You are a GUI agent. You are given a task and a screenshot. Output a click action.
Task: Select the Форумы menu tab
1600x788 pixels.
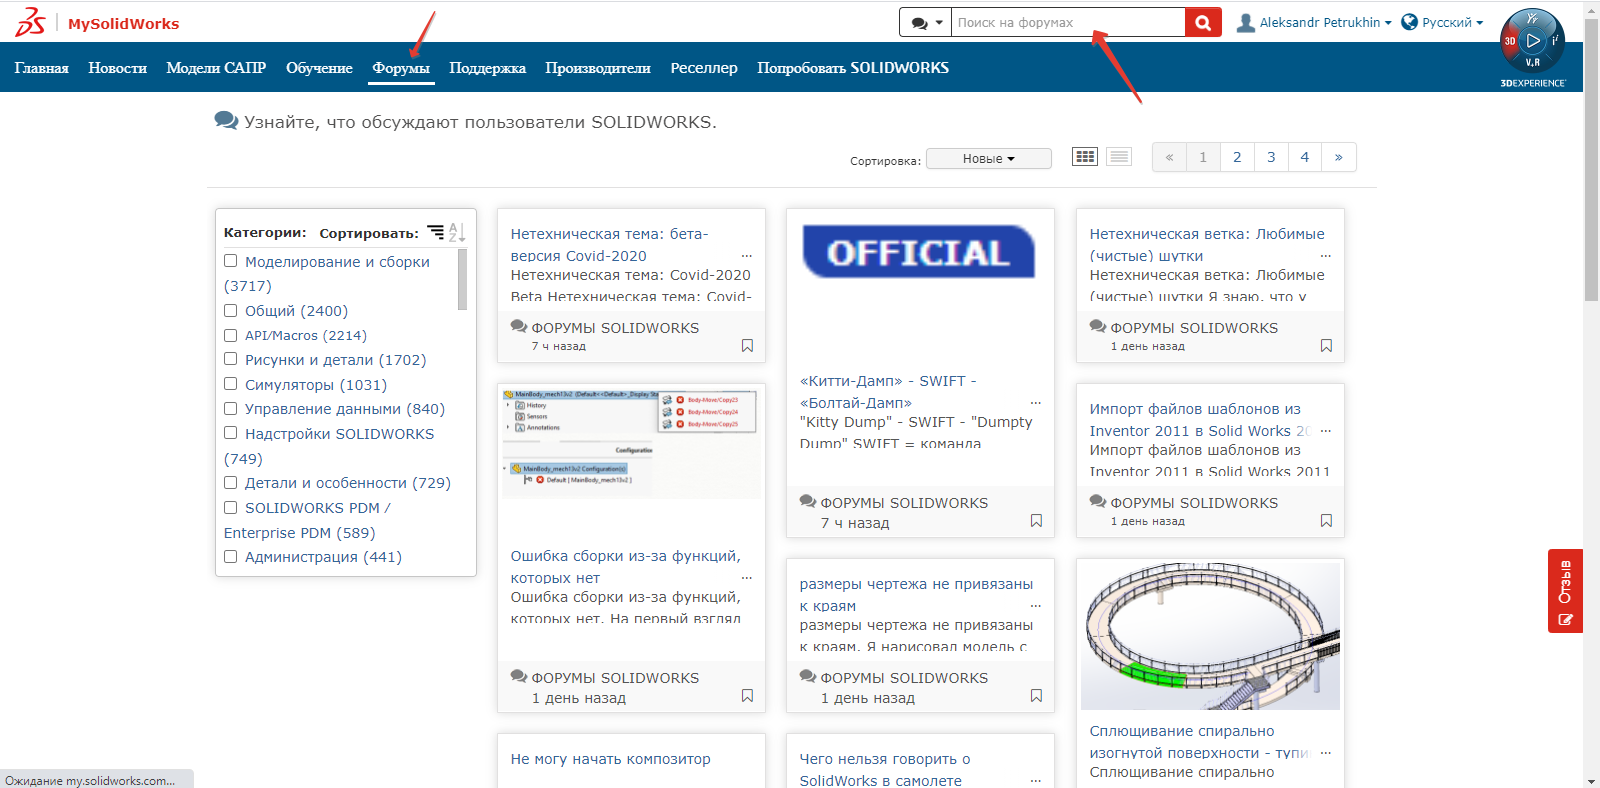click(401, 68)
